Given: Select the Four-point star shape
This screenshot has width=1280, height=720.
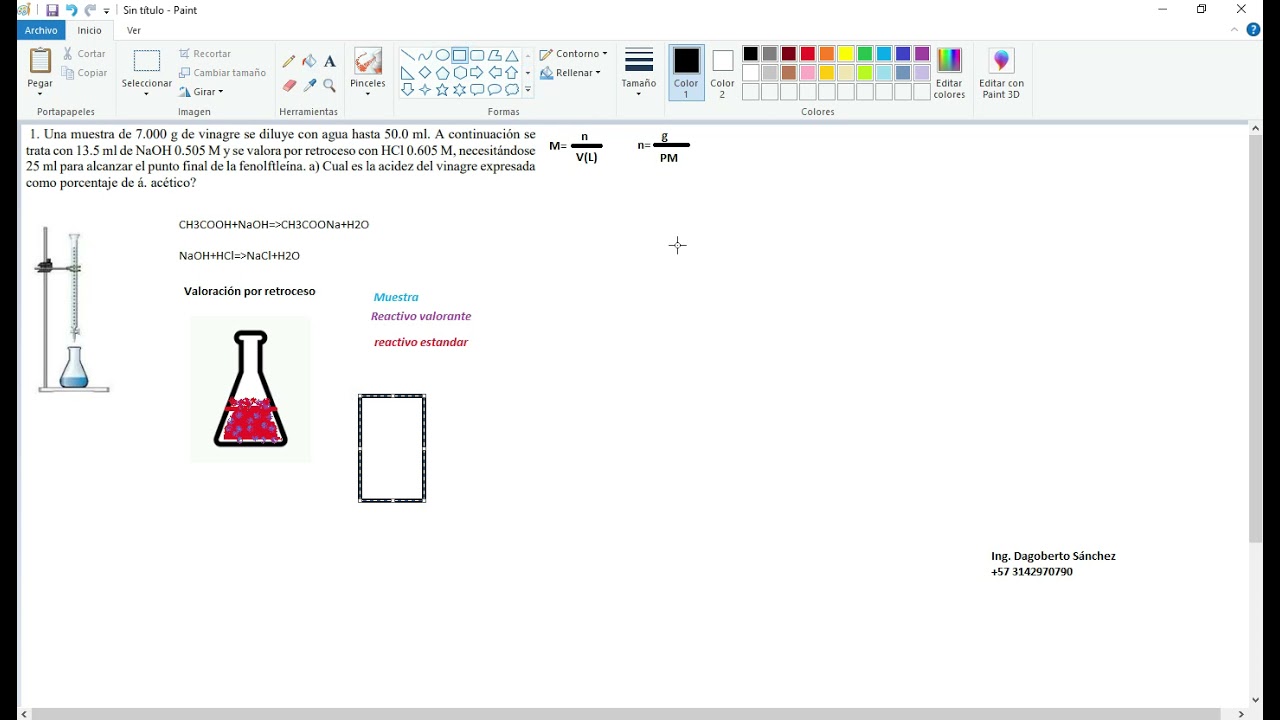Looking at the screenshot, I should [425, 90].
